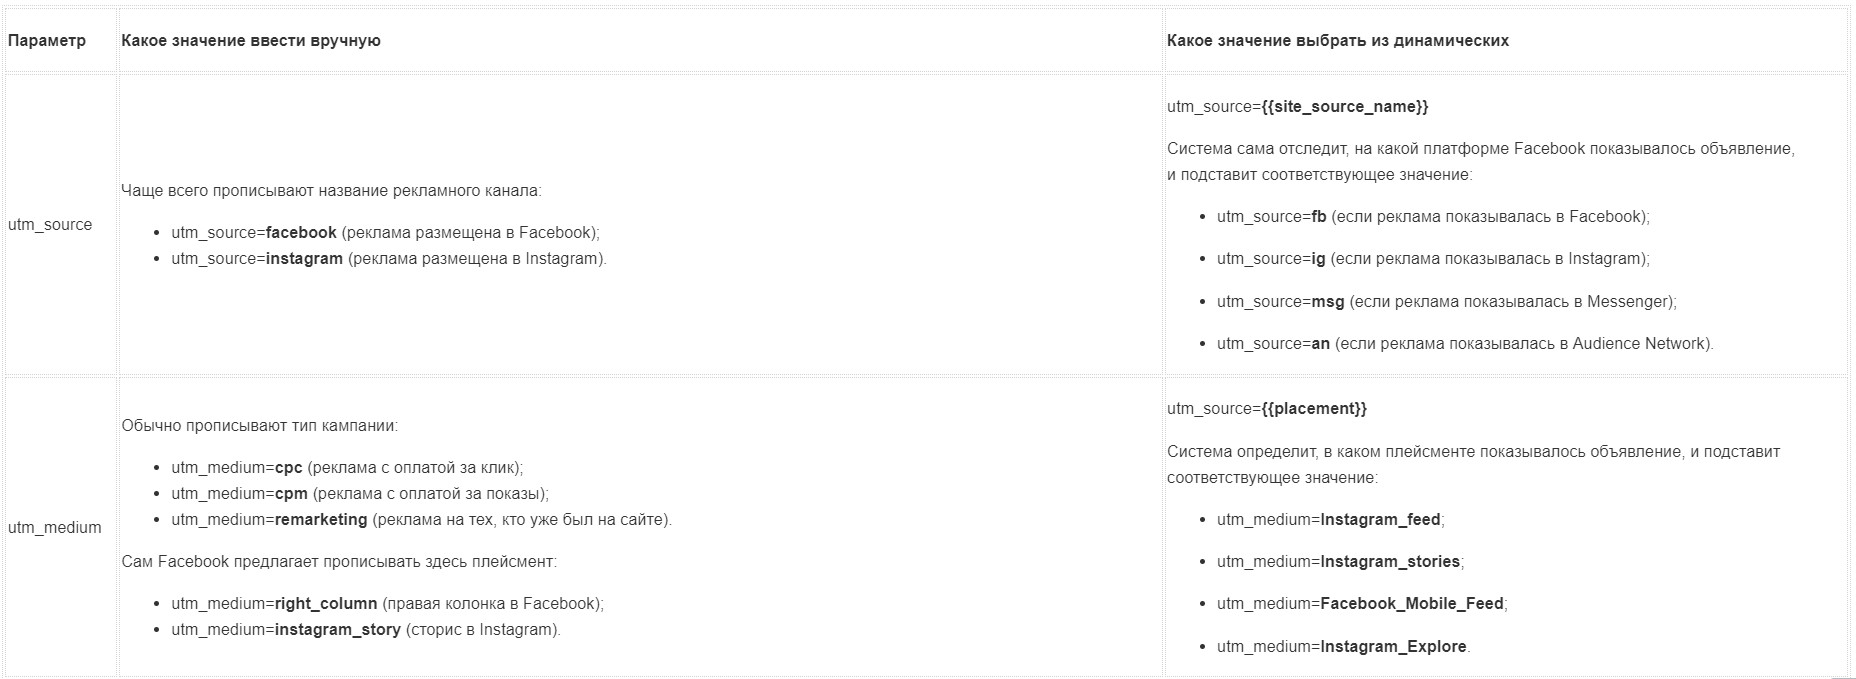
Task: Click the bold "facebook" value in utm_source=facebook
Action: [x=301, y=233]
